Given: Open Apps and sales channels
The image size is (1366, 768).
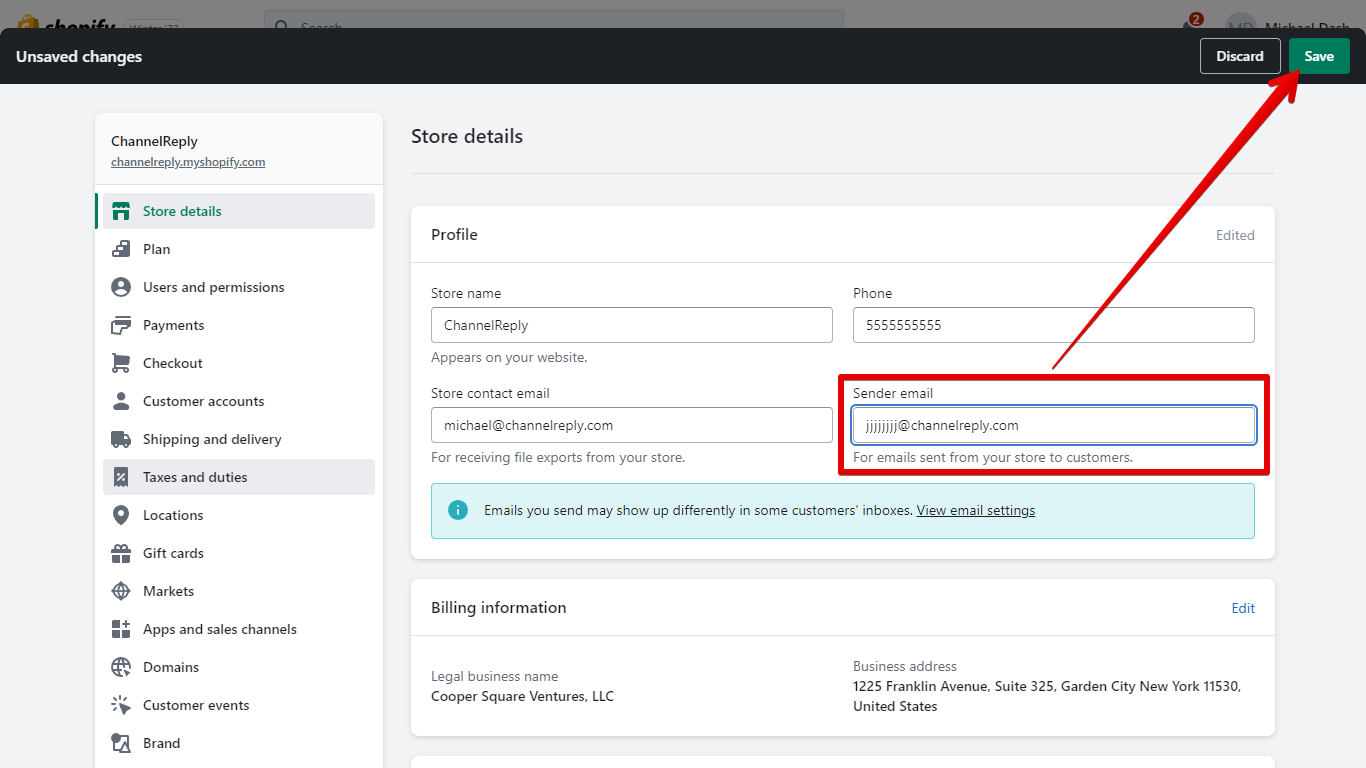Looking at the screenshot, I should click(239, 629).
